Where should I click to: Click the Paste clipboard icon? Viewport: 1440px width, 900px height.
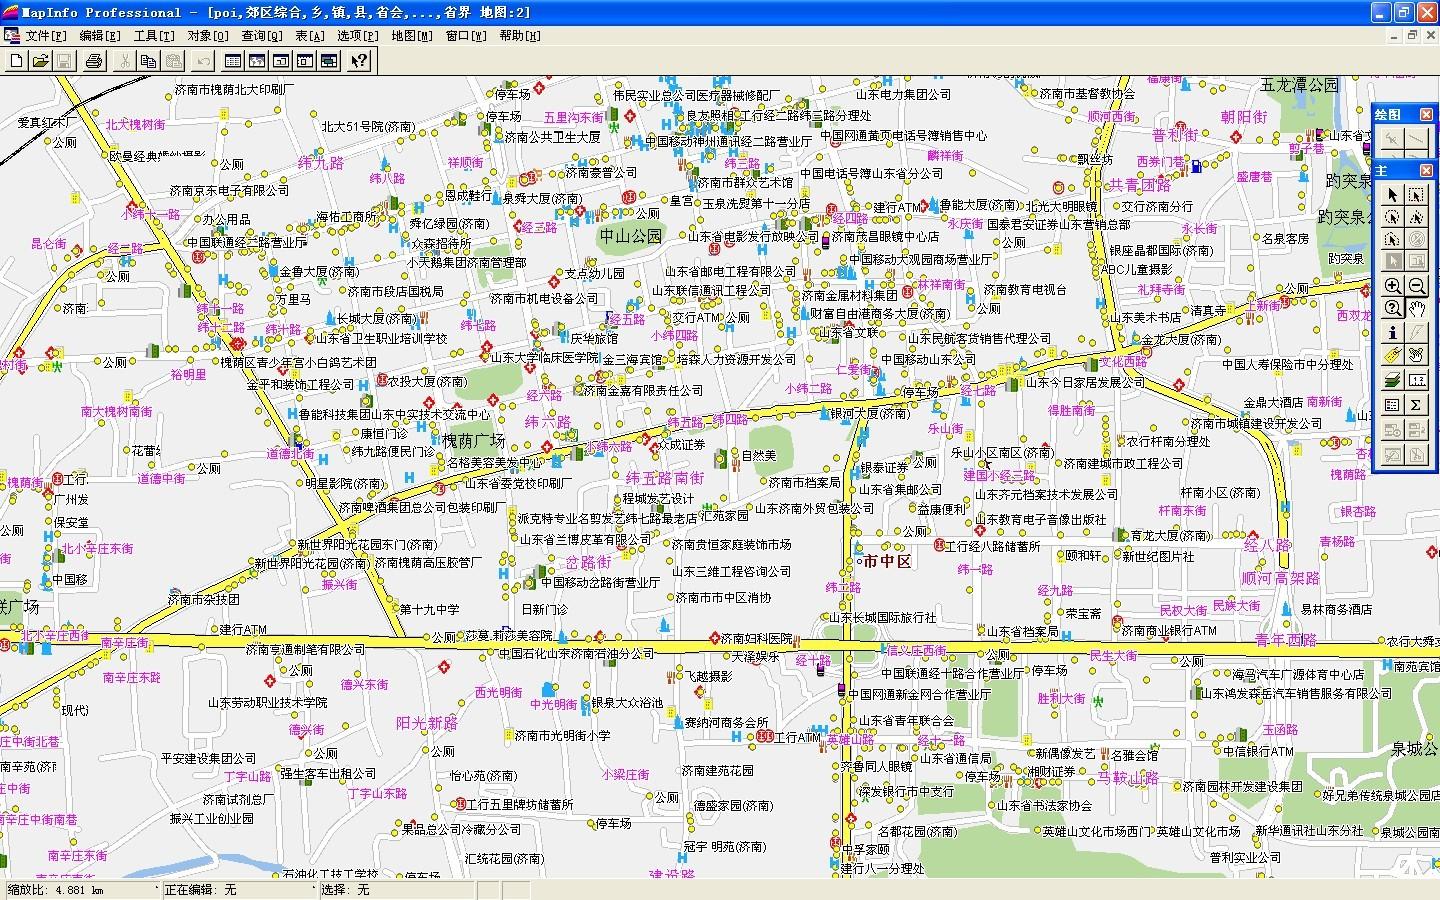click(173, 61)
